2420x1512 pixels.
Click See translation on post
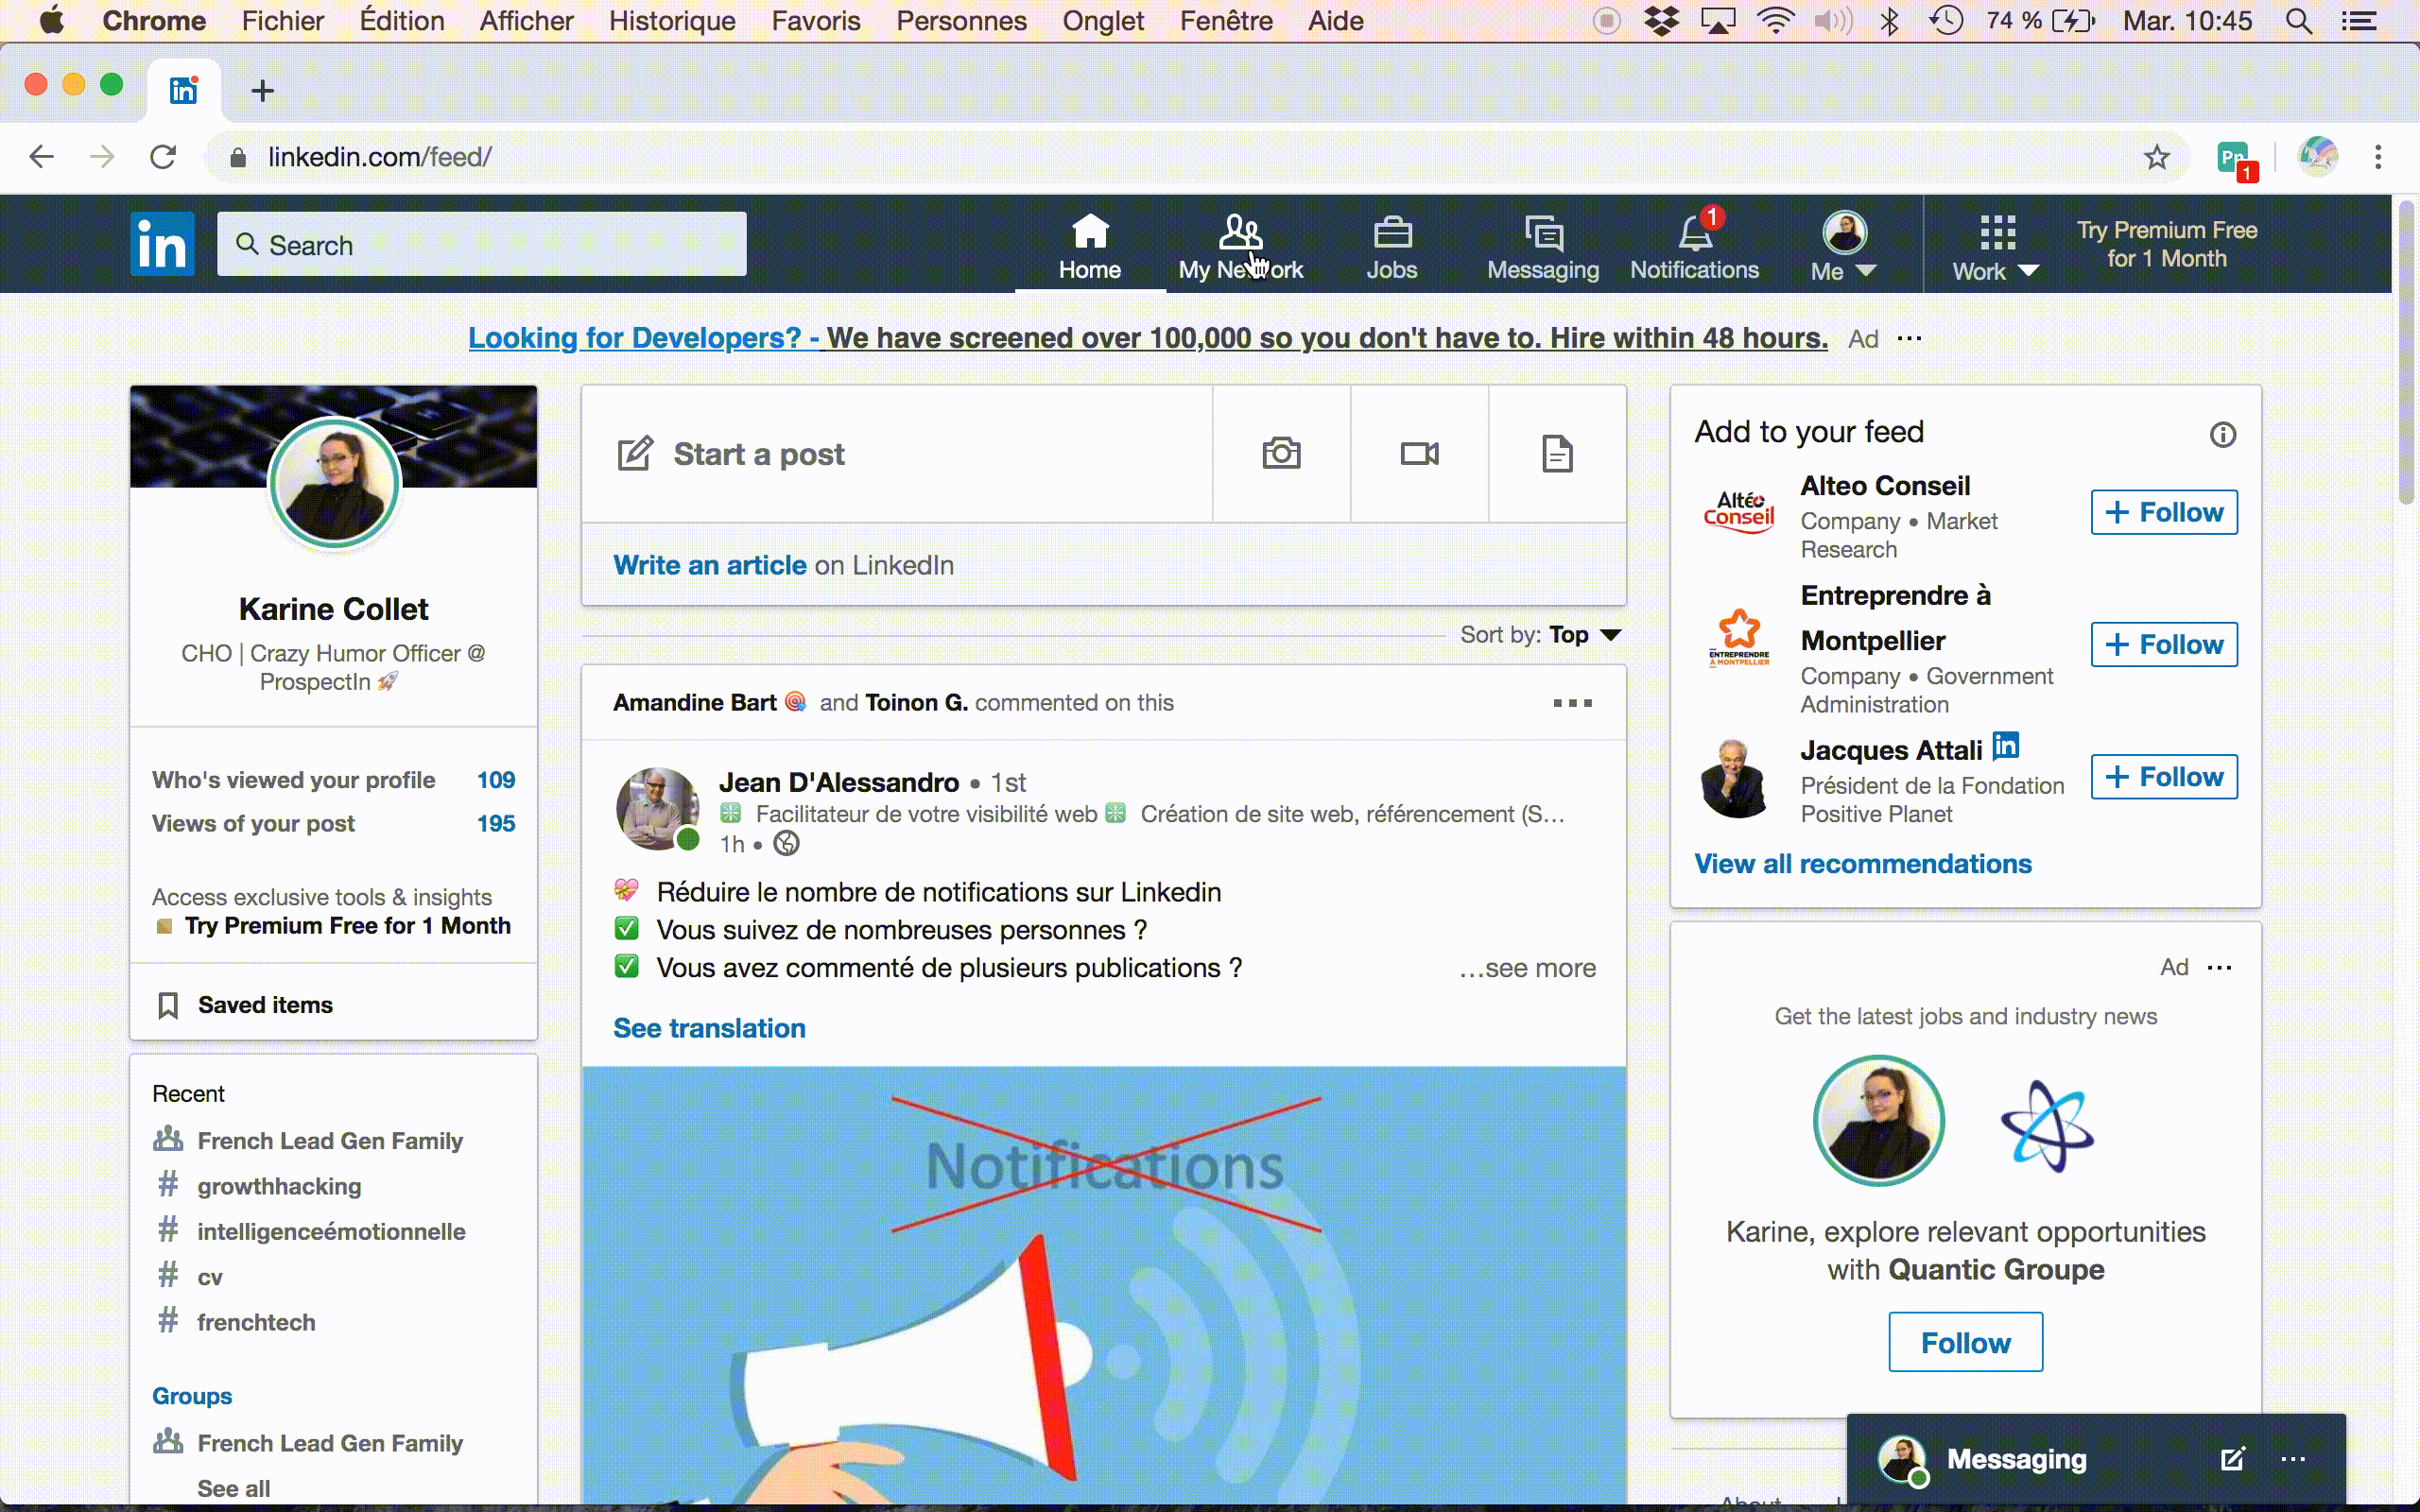tap(709, 1028)
